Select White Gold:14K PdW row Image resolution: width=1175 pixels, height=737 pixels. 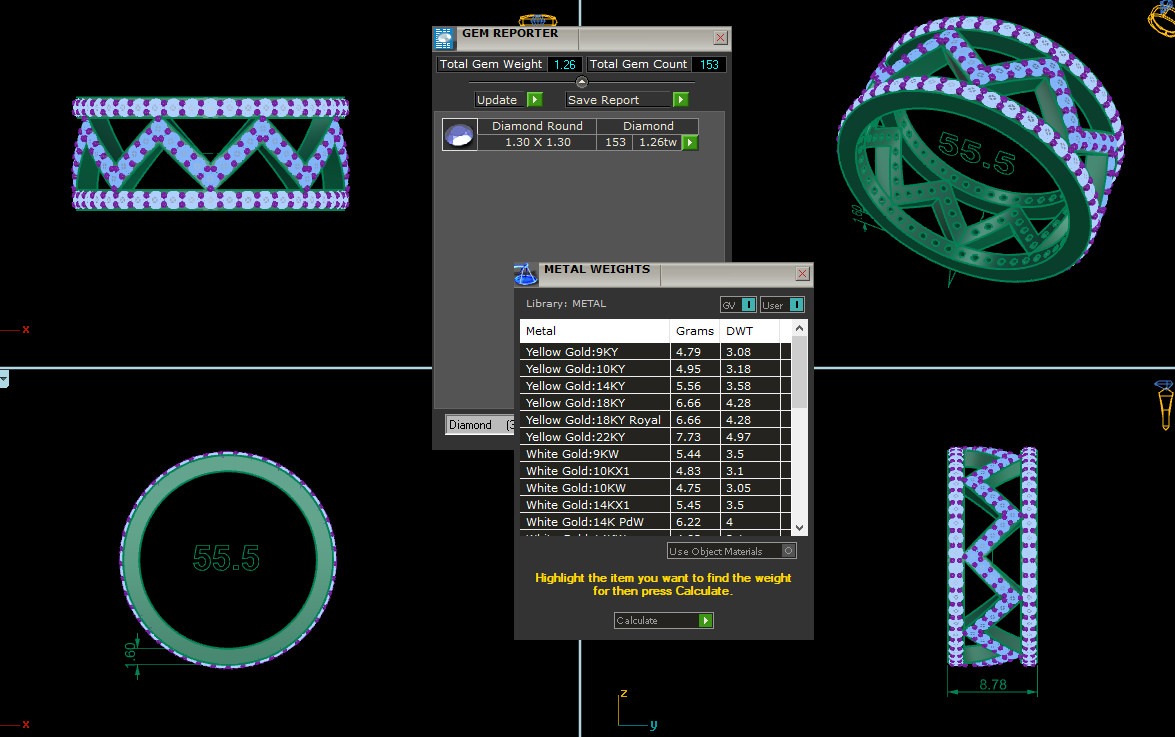point(594,522)
